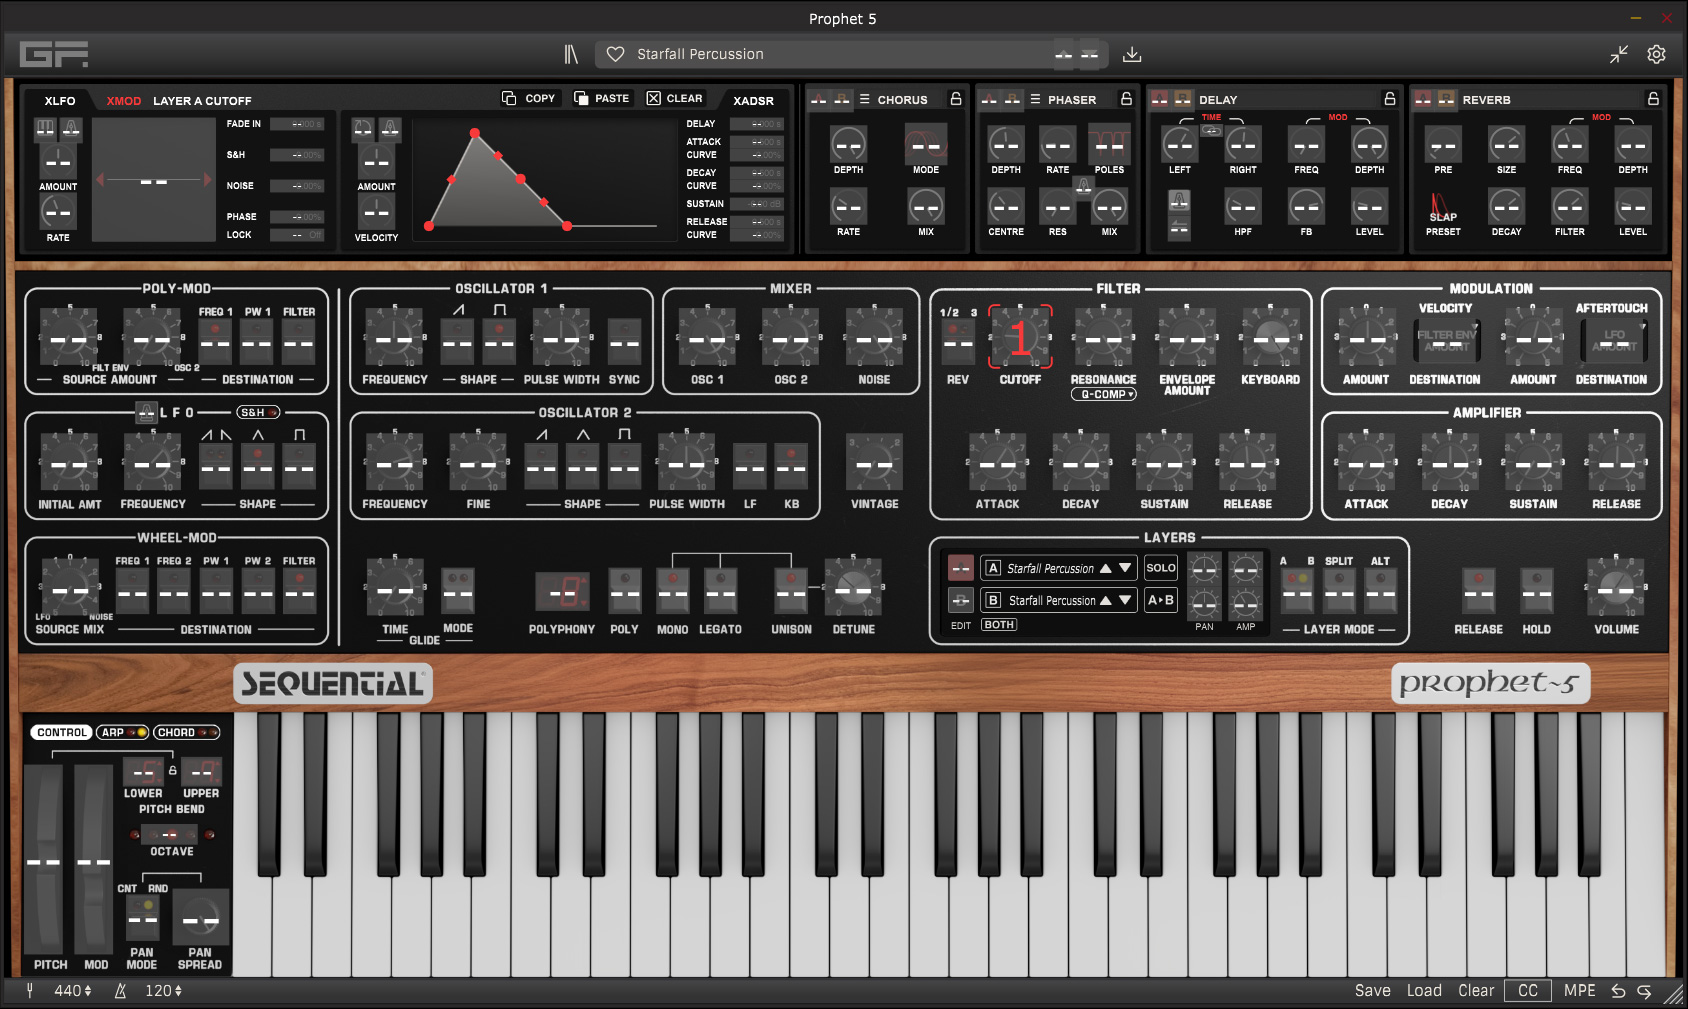Click the Reverb lock icon
The image size is (1688, 1009).
point(1653,99)
